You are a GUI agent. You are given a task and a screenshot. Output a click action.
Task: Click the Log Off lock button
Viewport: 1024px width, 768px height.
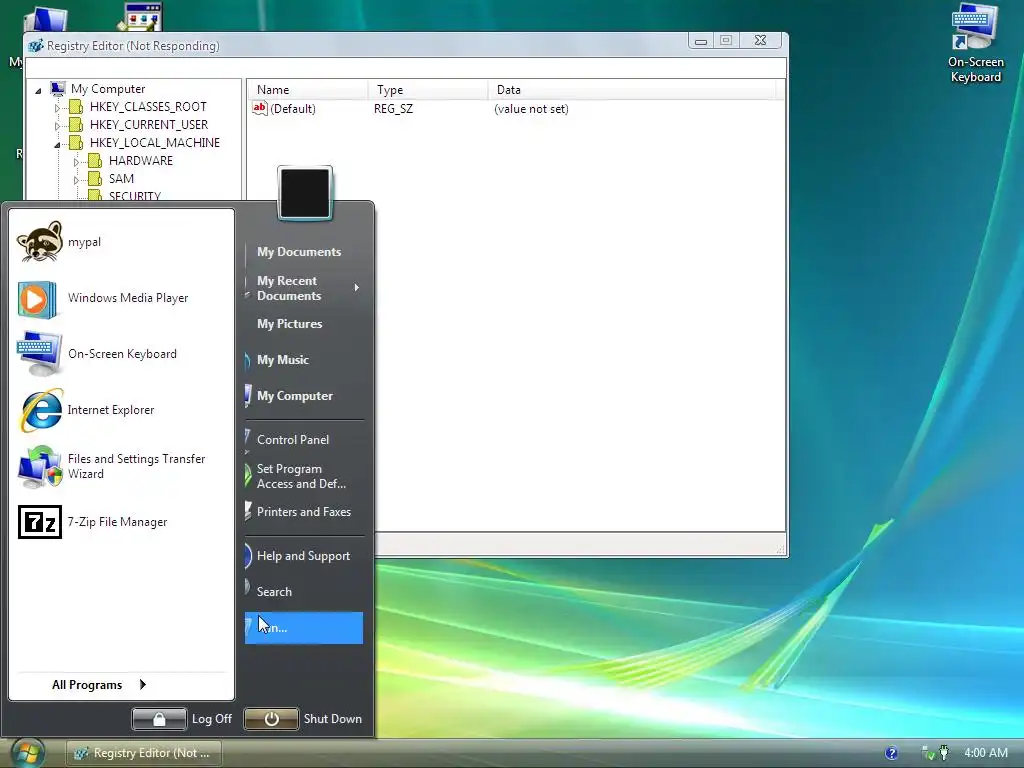[159, 719]
